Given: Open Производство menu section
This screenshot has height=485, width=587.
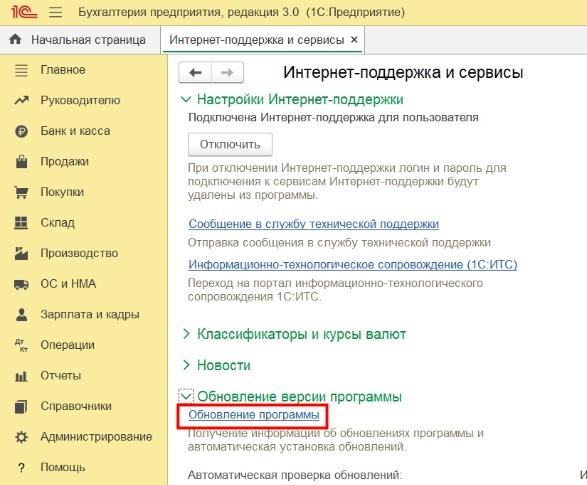Looking at the screenshot, I should [x=79, y=253].
